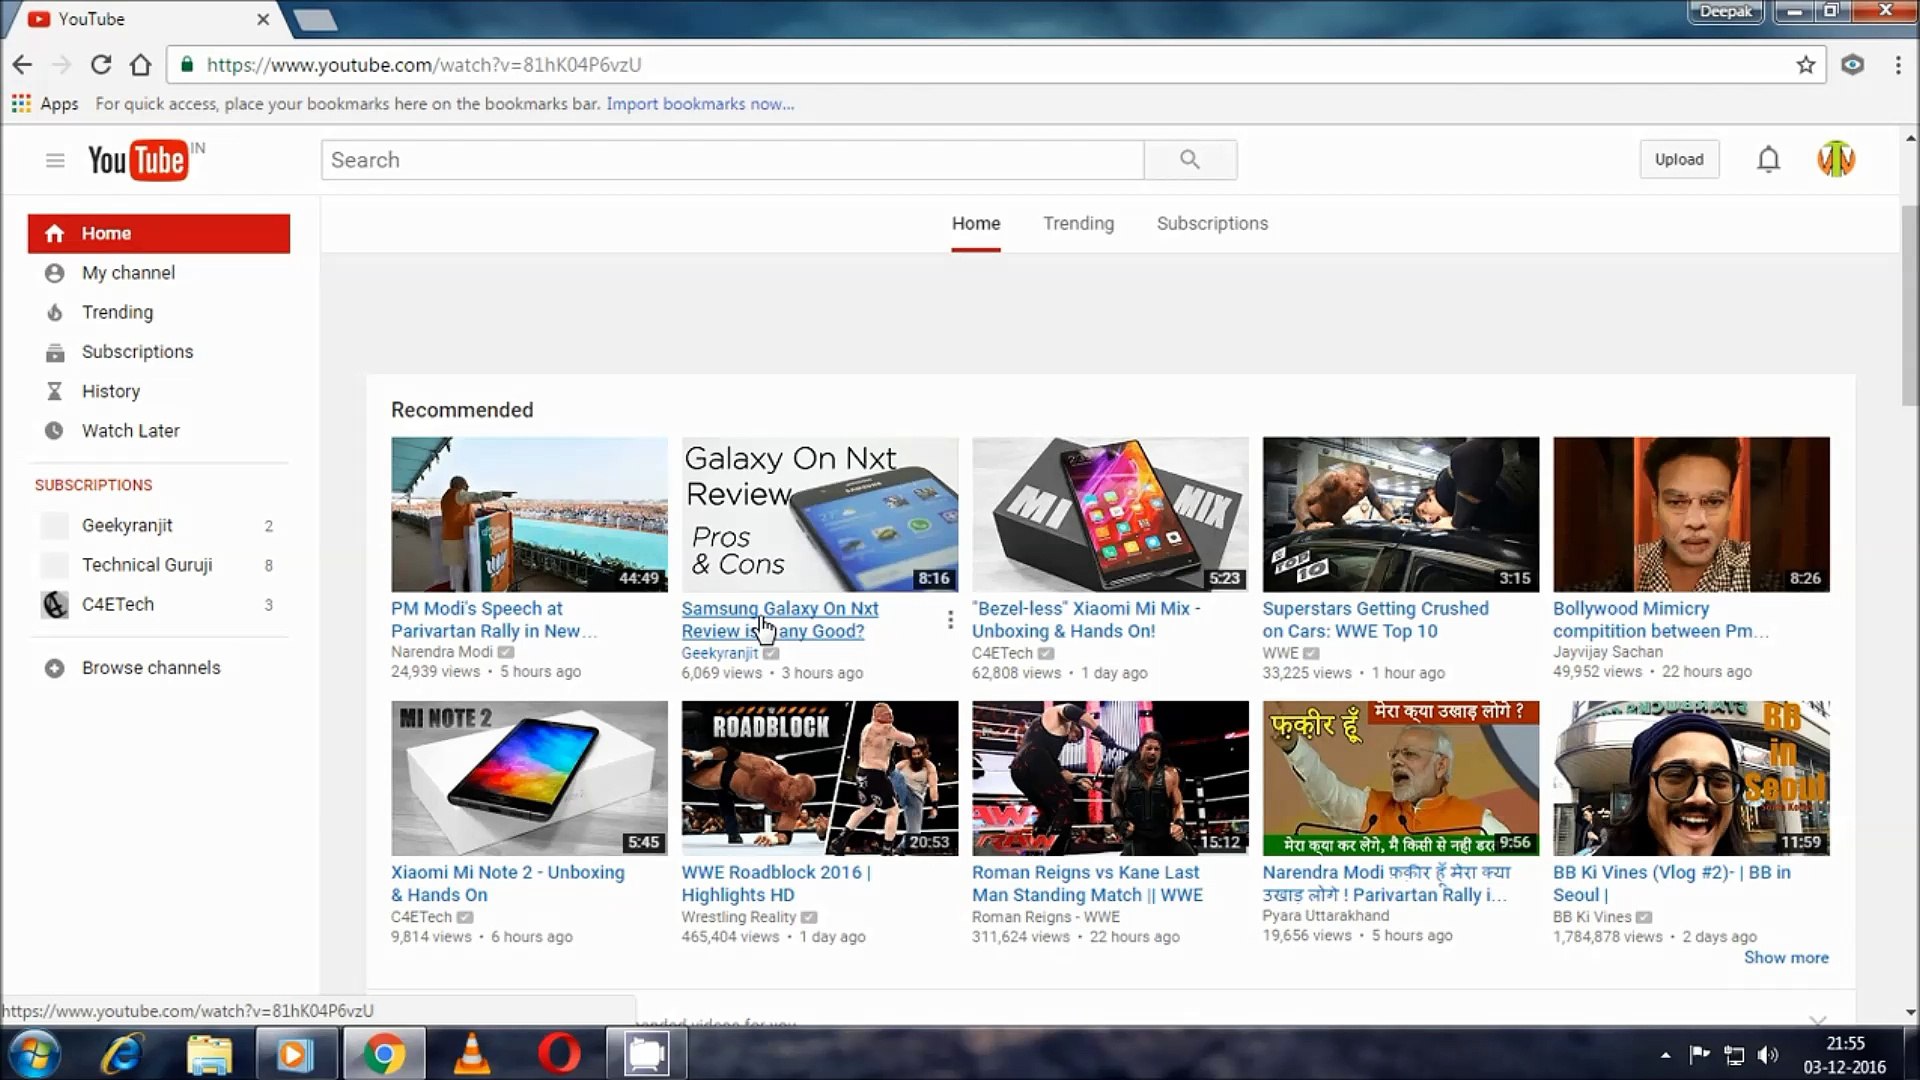Bookmark the page using the star icon
Image resolution: width=1920 pixels, height=1080 pixels.
tap(1806, 64)
